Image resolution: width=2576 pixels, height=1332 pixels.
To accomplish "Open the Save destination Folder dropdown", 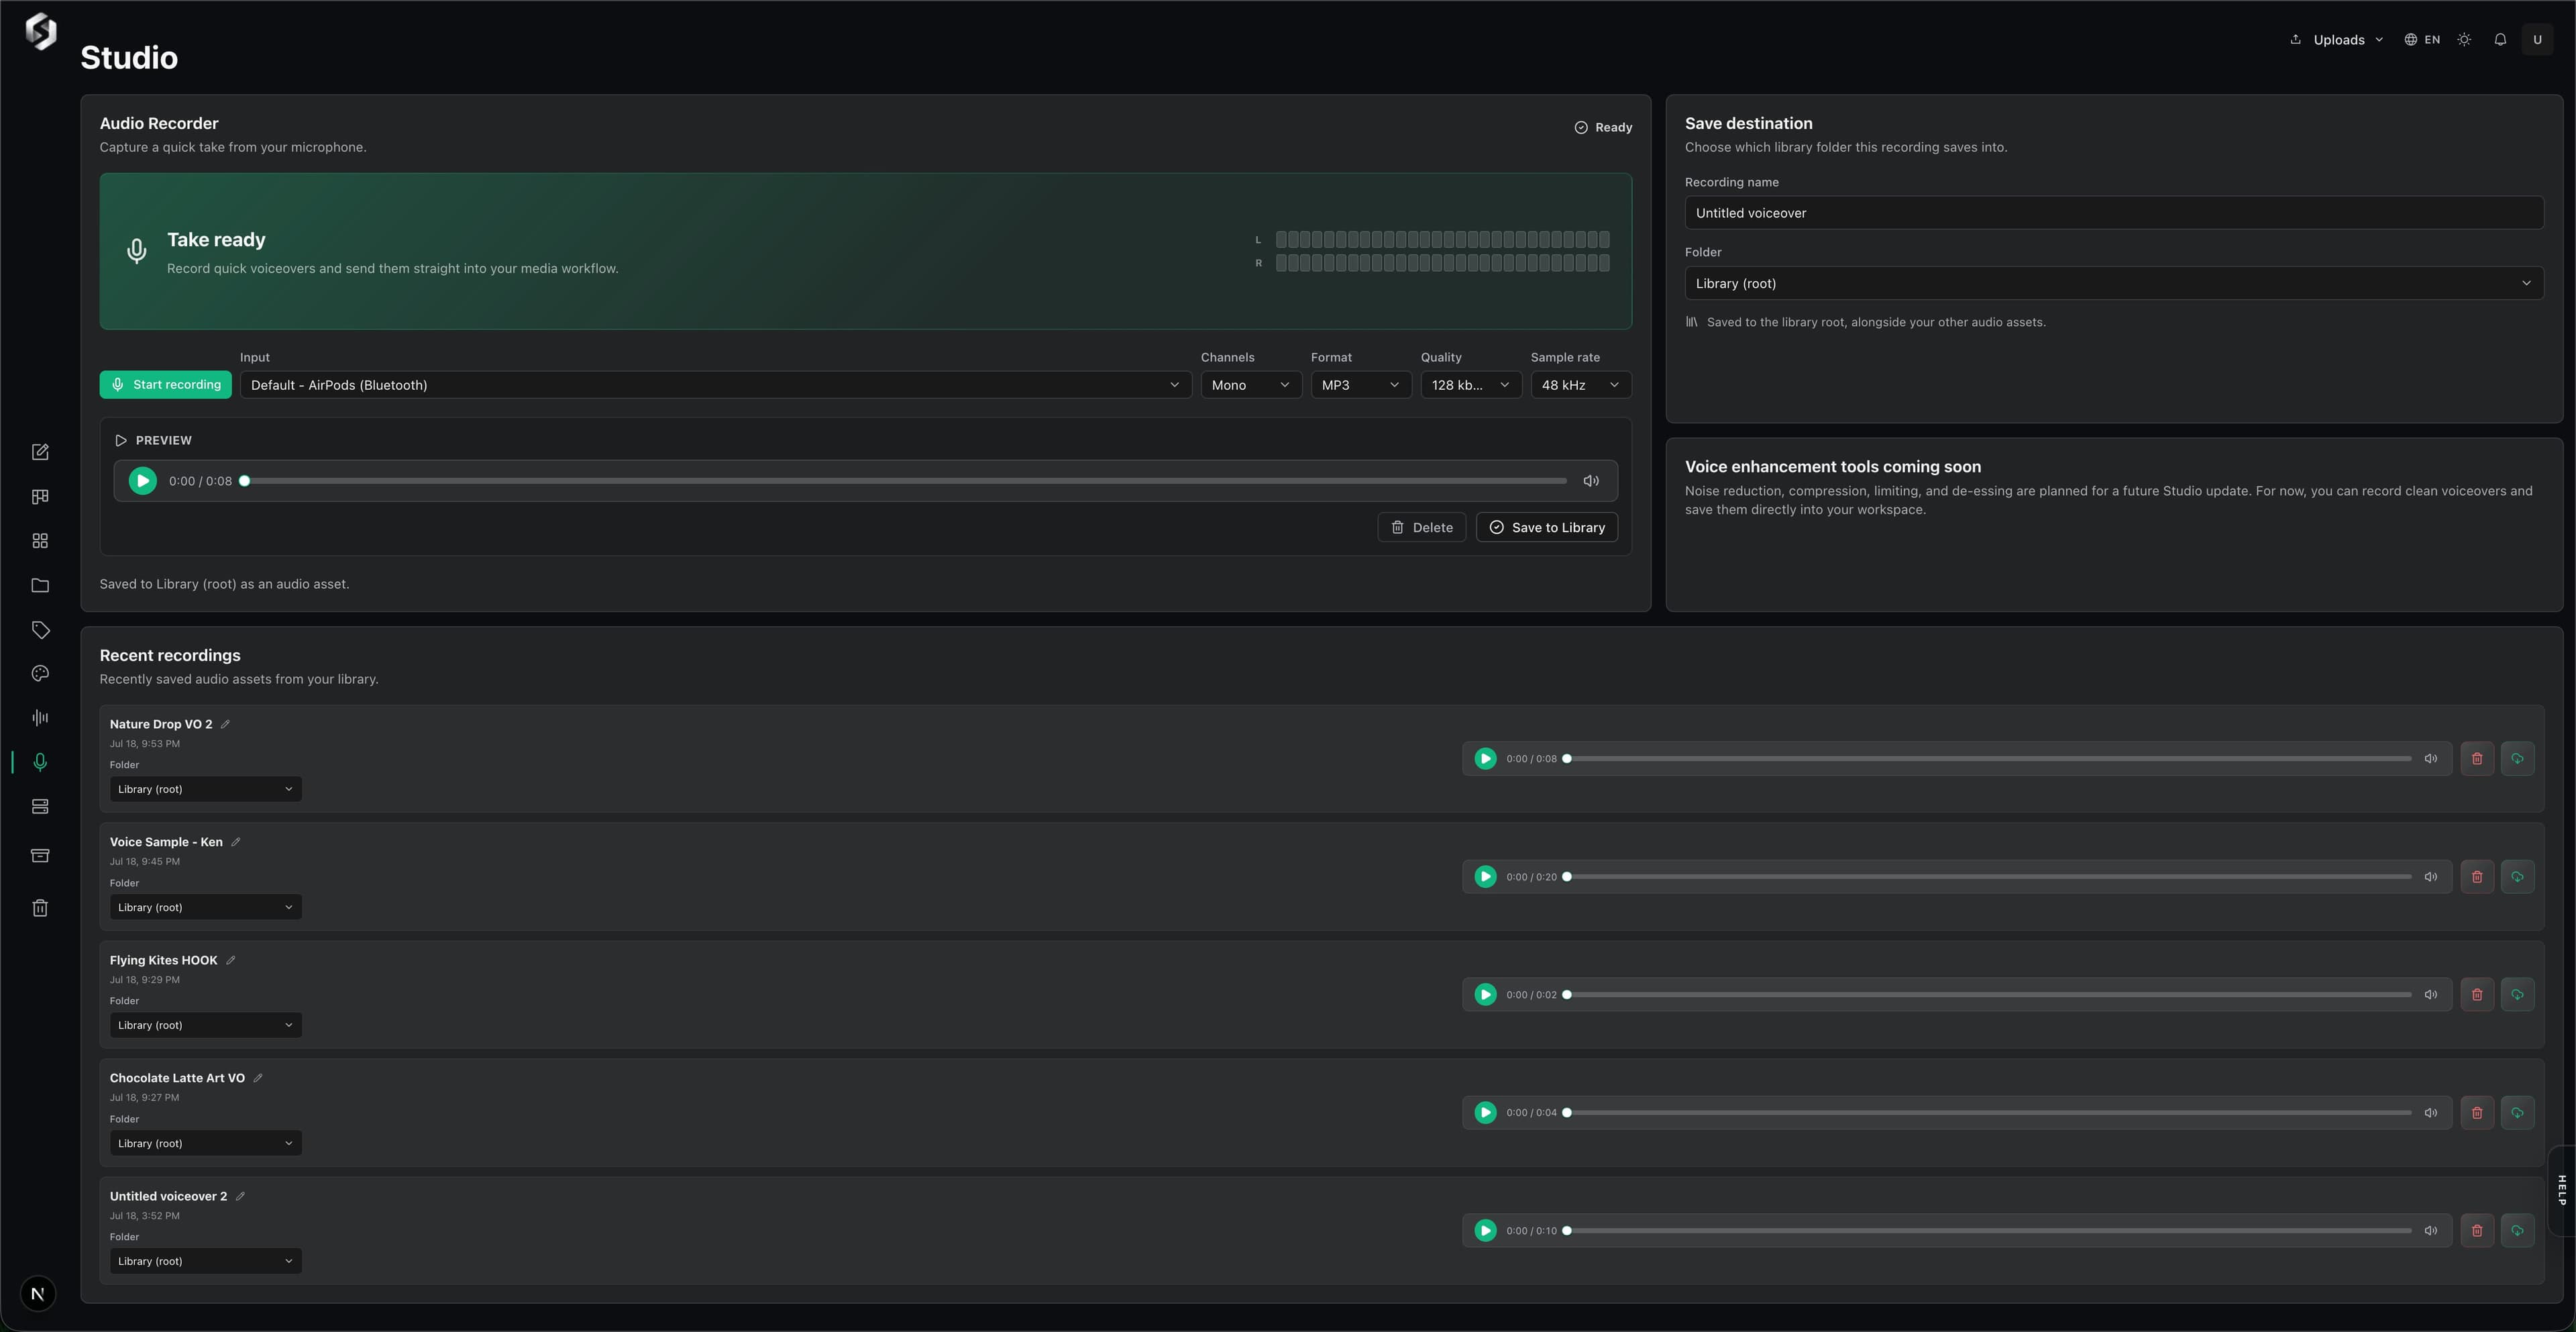I will (x=2114, y=283).
